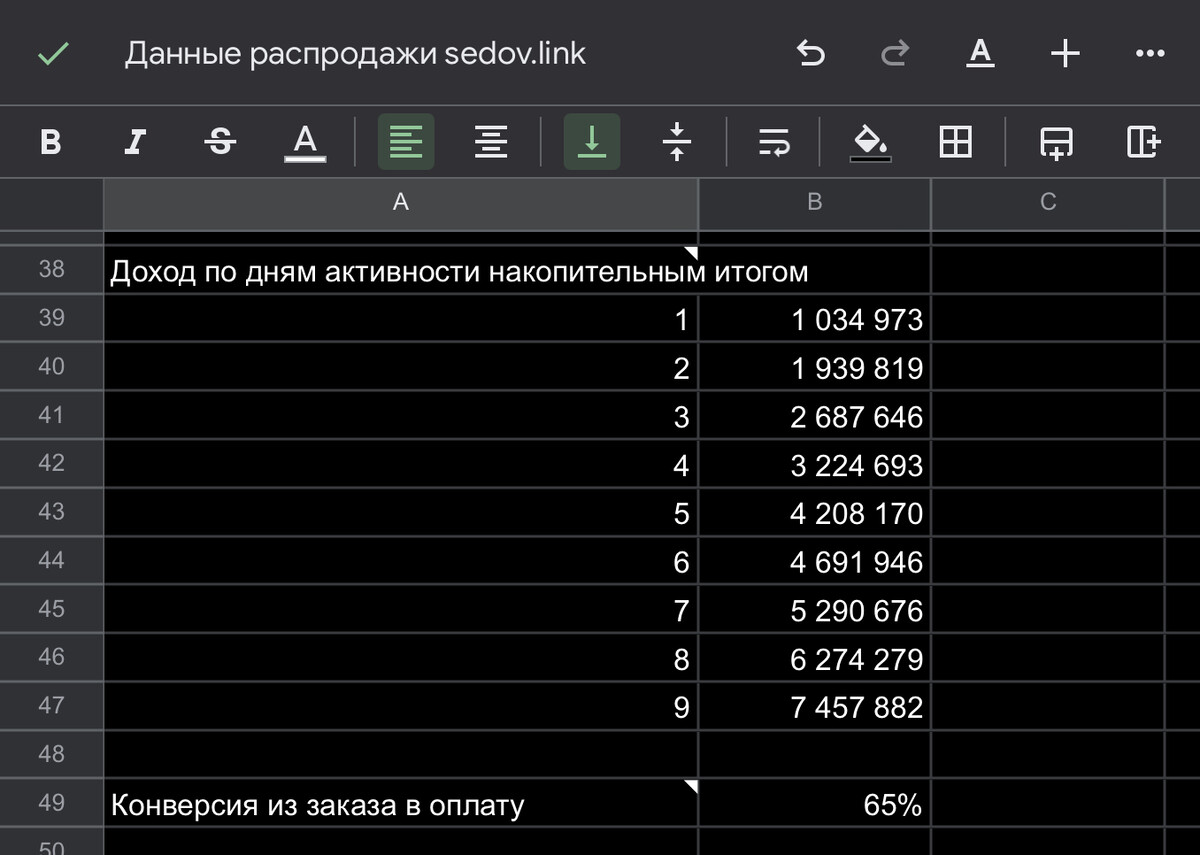Viewport: 1200px width, 855px height.
Task: Select cell with value 2 687 646
Action: [x=814, y=416]
